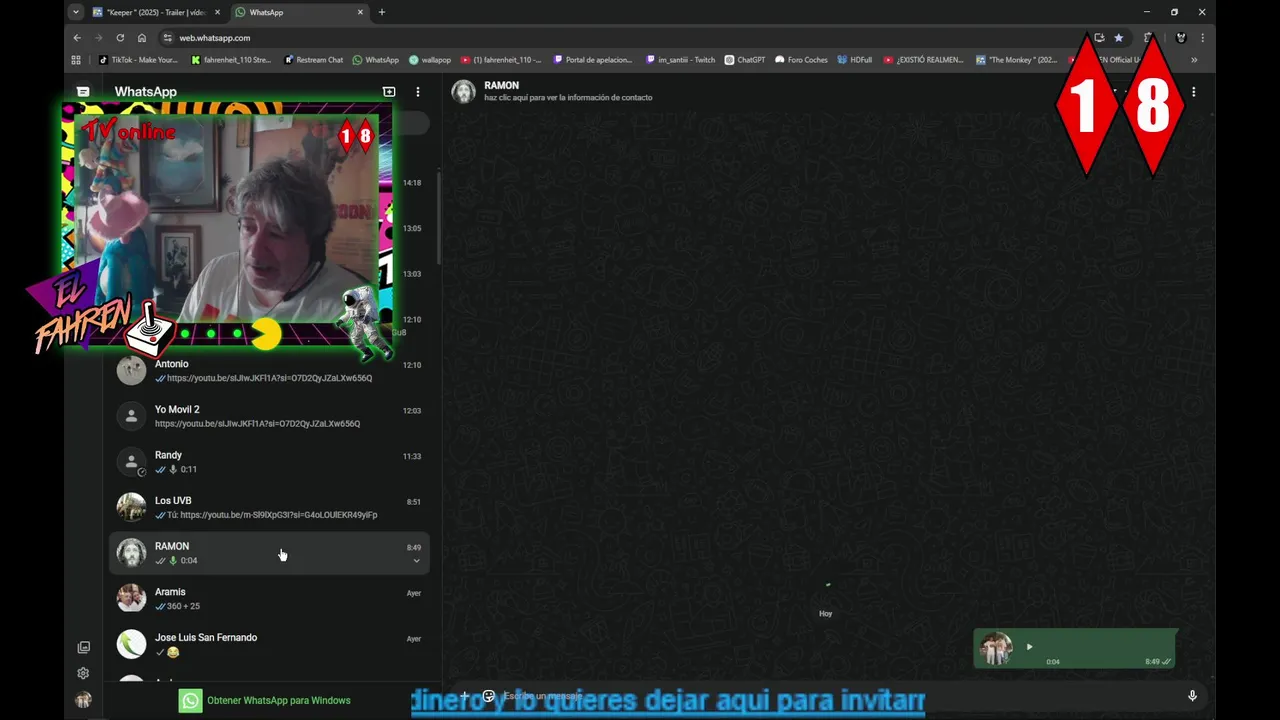Viewport: 1280px width, 720px height.
Task: Open the Chats icon in WhatsApp sidebar
Action: click(83, 91)
